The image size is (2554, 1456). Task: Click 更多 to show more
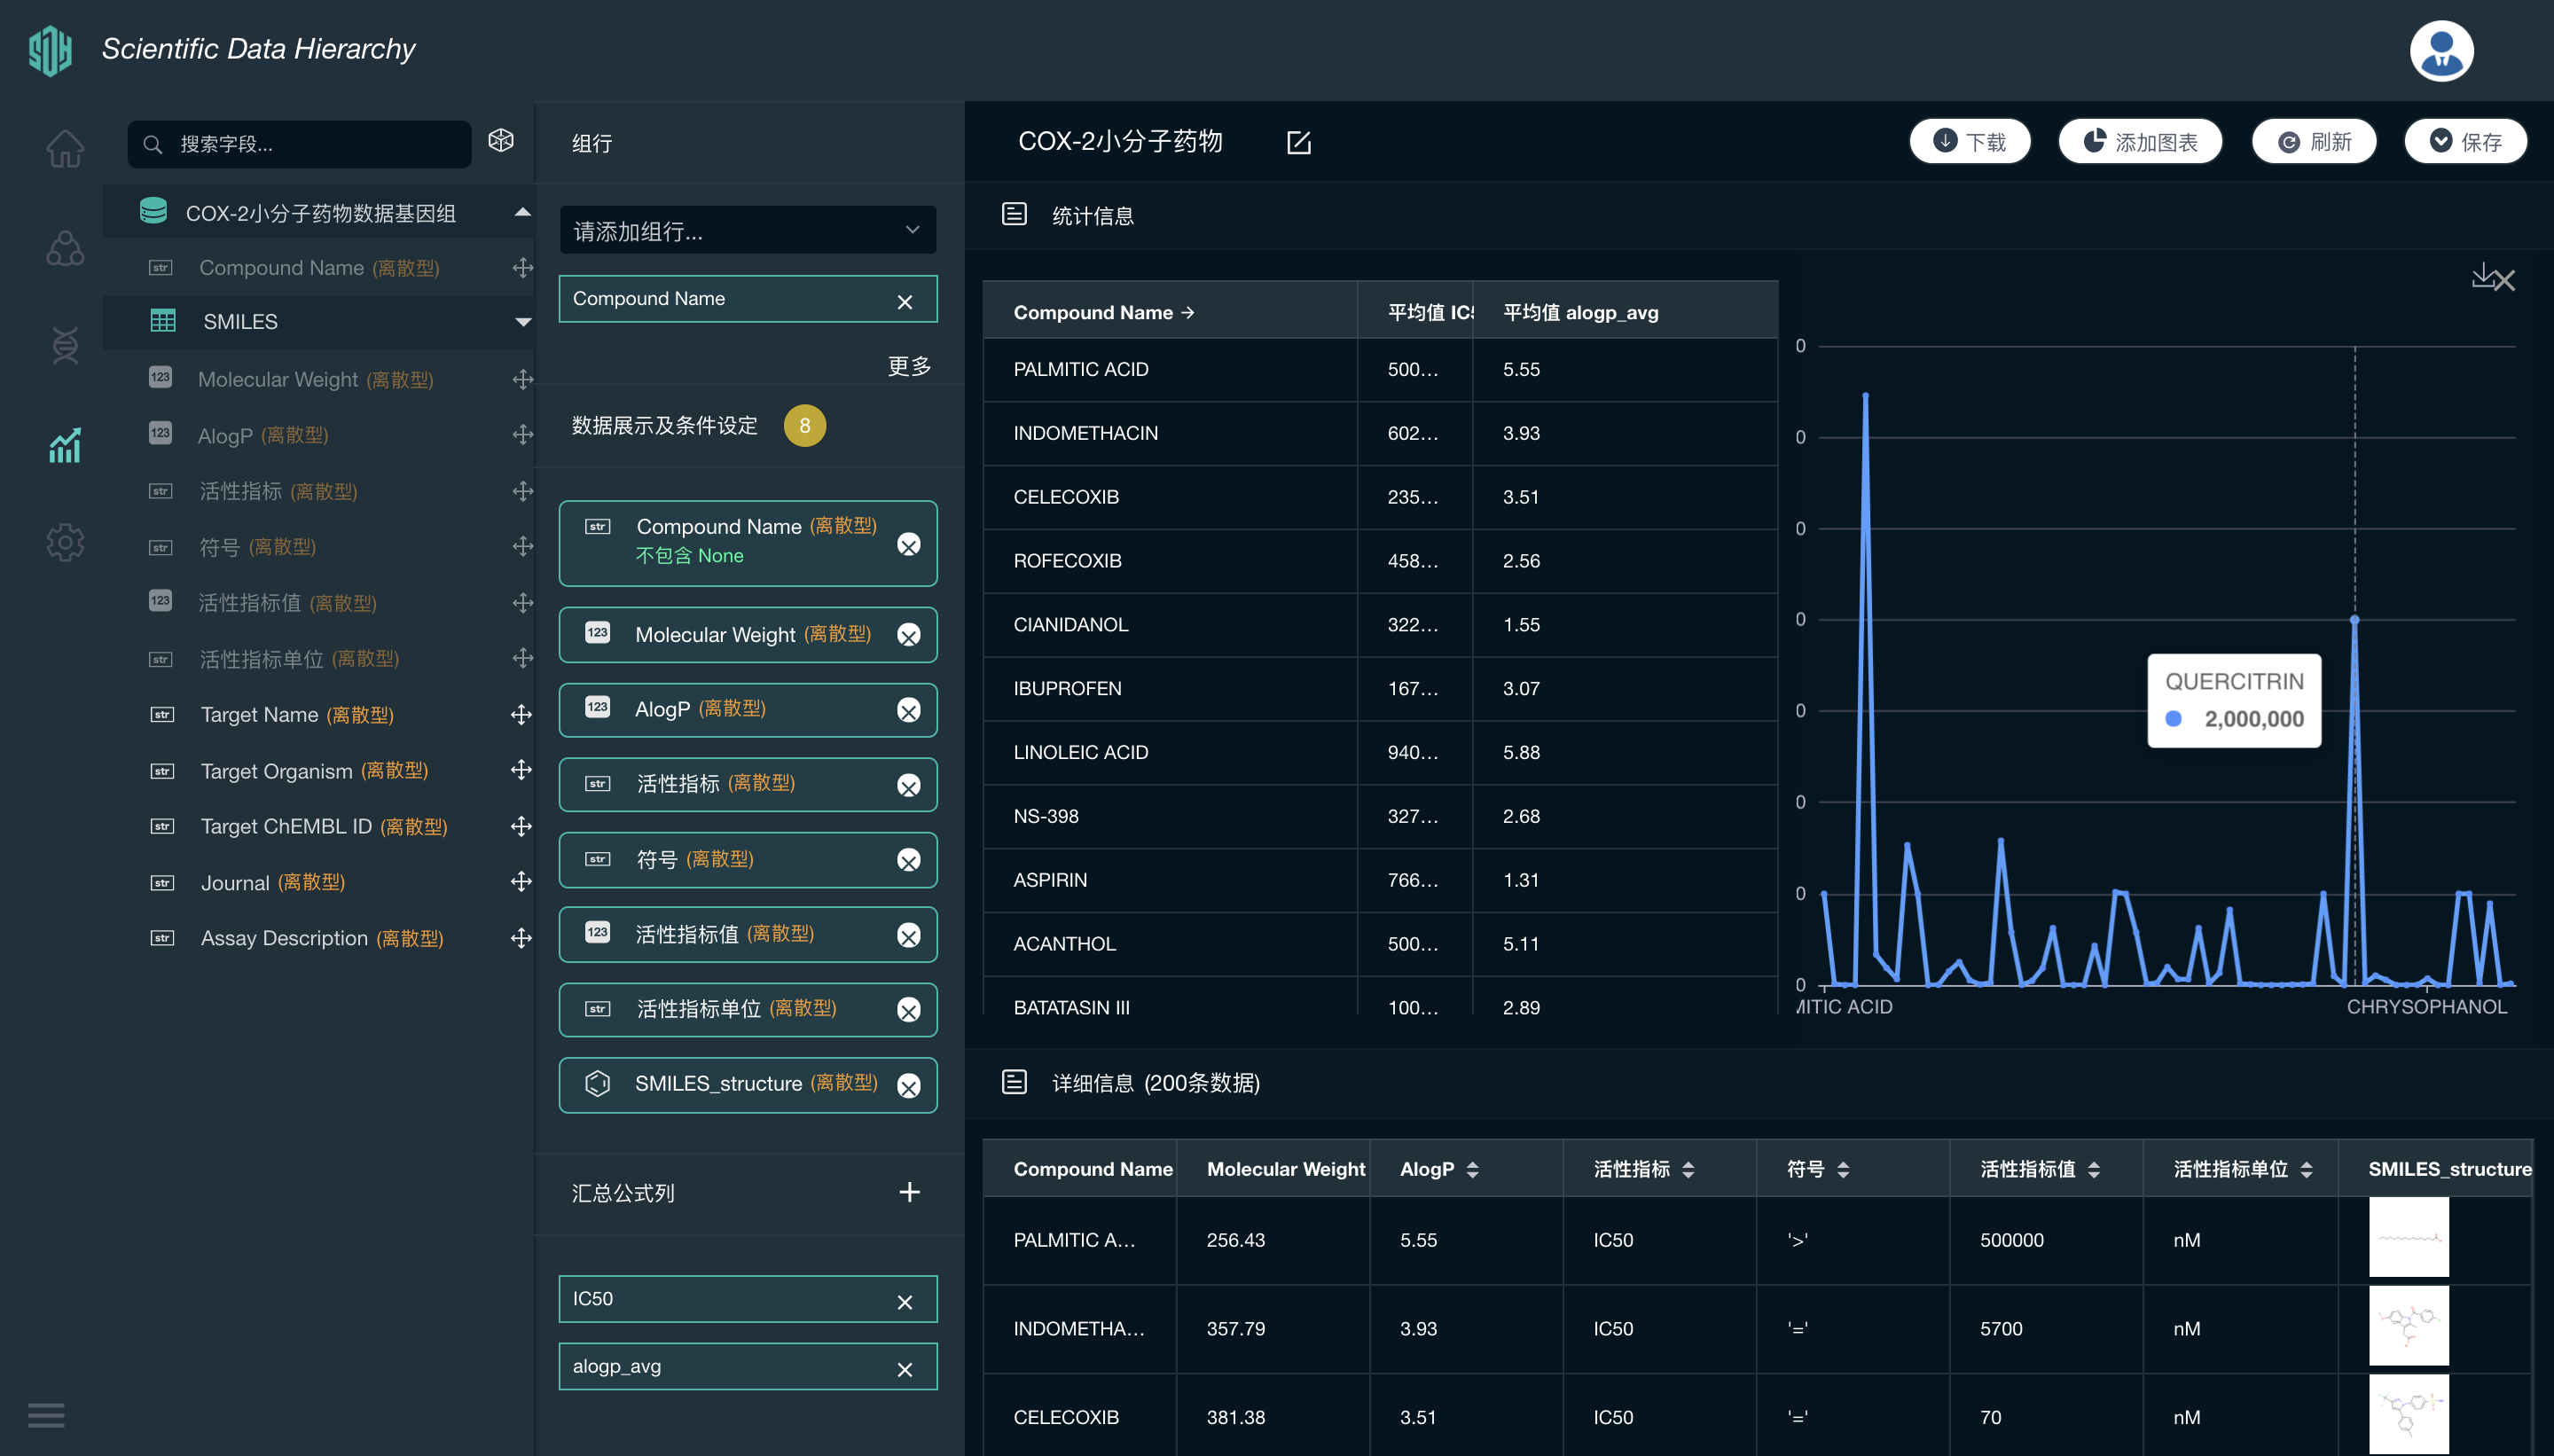point(910,366)
